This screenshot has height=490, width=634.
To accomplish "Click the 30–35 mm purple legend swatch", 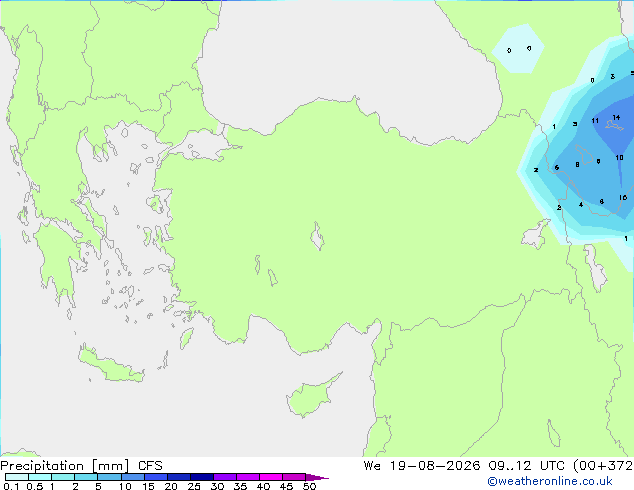I will click(225, 477).
